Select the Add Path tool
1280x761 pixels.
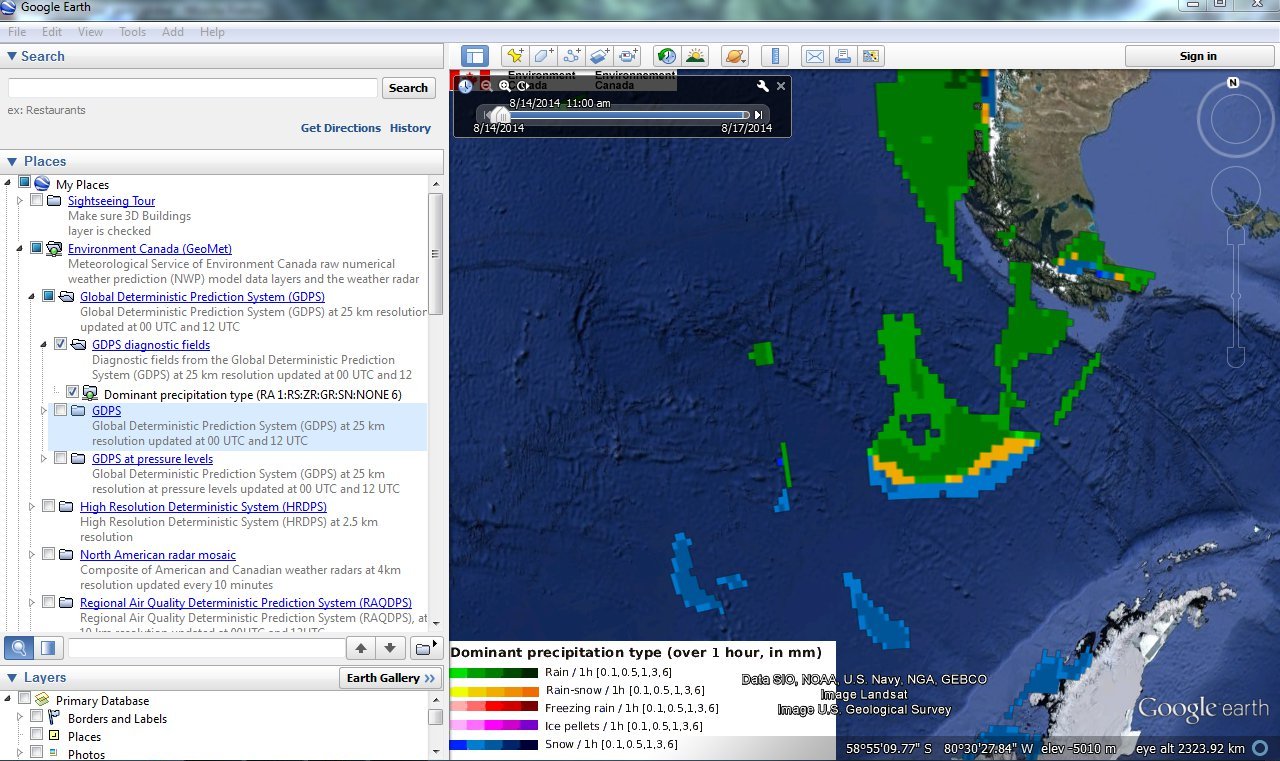(x=572, y=56)
